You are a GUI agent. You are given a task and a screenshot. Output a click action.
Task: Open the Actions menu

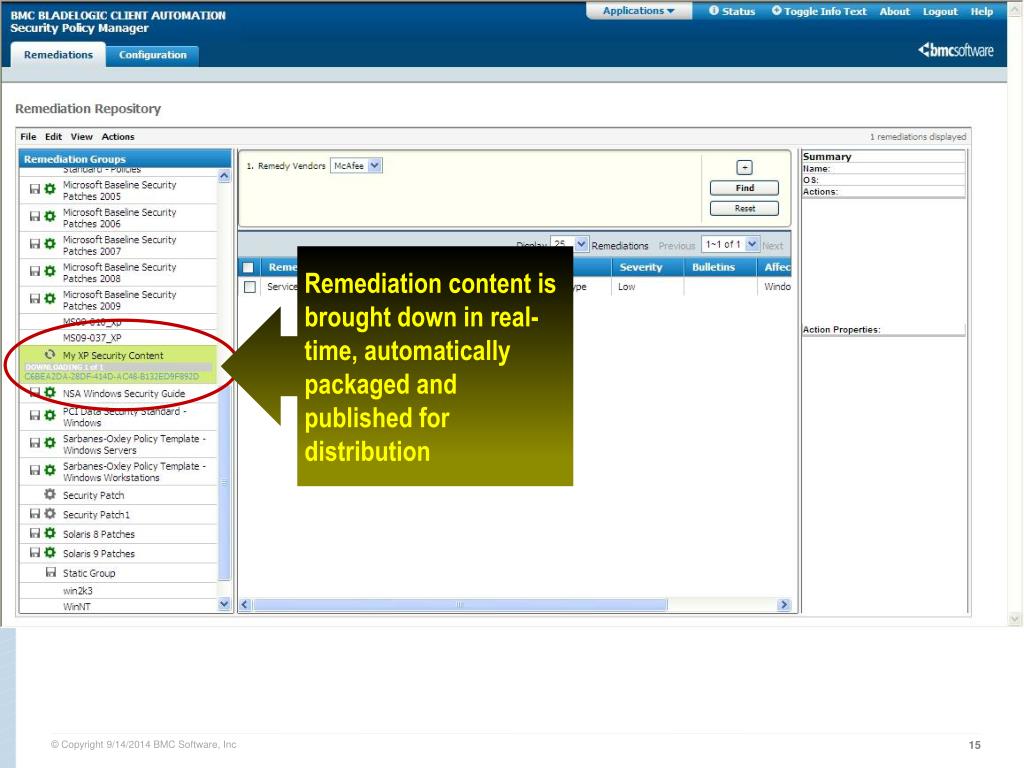coord(118,136)
